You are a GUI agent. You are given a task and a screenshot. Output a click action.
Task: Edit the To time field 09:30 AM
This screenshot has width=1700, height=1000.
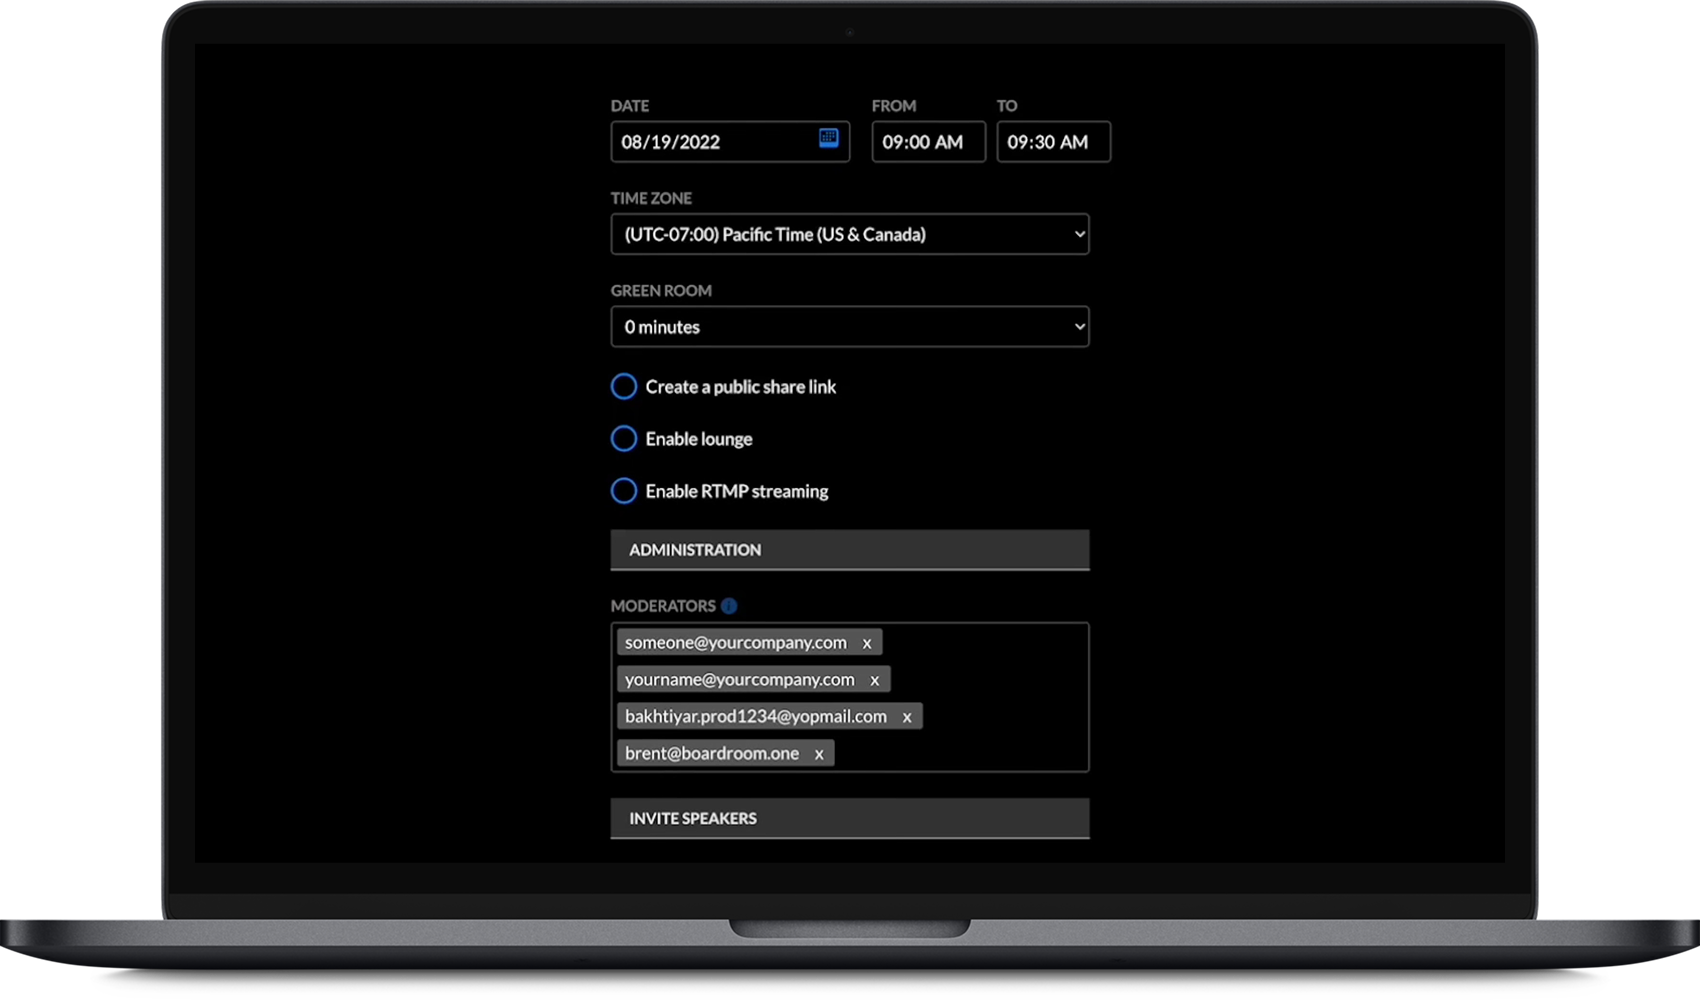tap(1053, 142)
